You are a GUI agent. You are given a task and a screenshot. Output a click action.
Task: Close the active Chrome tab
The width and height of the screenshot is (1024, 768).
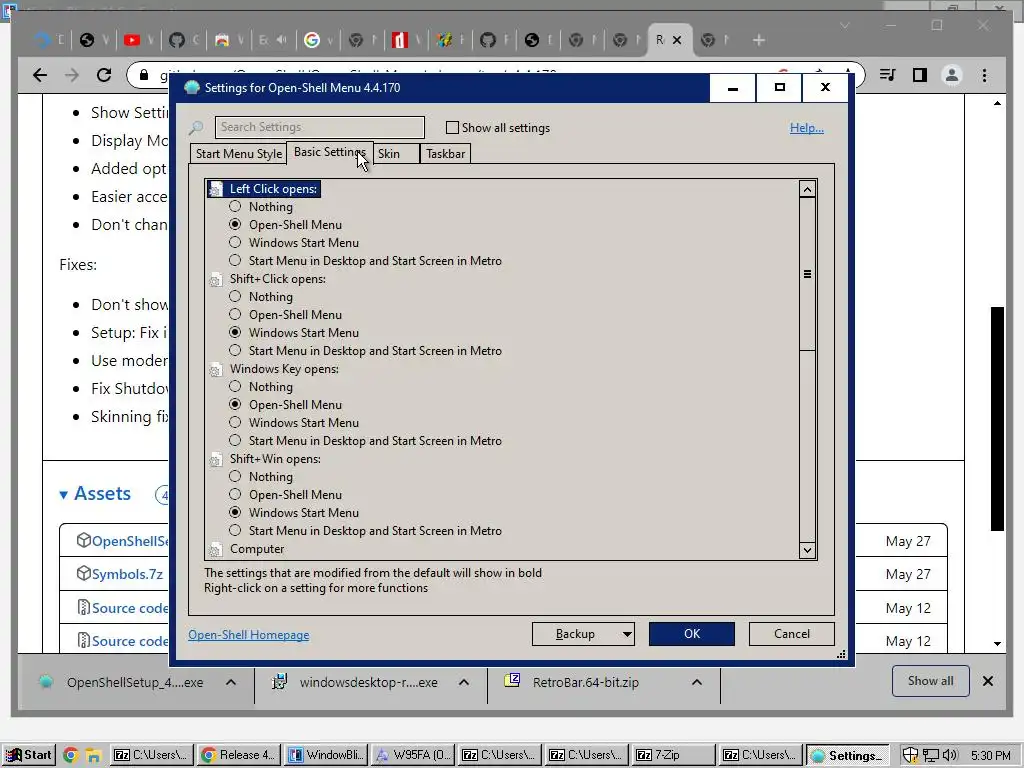[677, 40]
